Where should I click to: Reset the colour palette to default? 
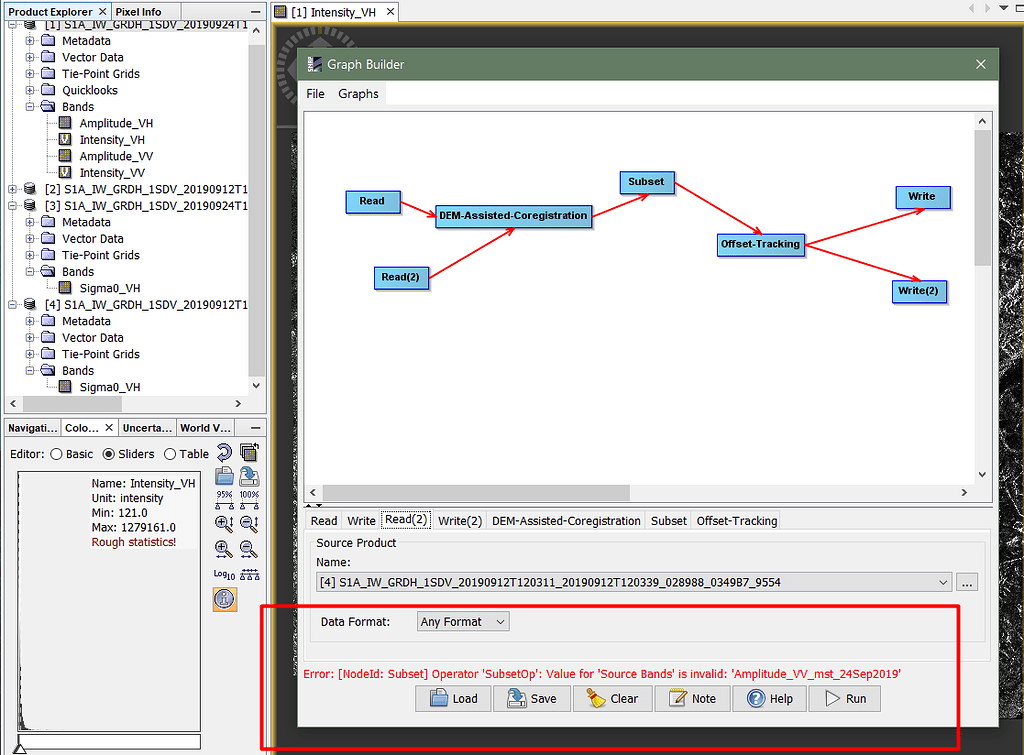pyautogui.click(x=223, y=451)
